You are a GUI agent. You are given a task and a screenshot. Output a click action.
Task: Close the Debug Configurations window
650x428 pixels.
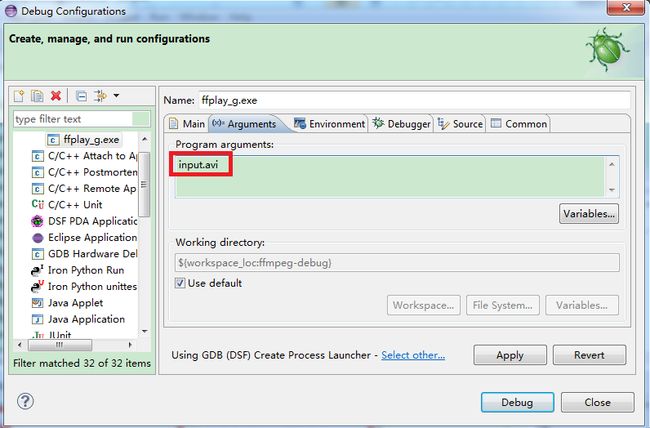(627, 8)
